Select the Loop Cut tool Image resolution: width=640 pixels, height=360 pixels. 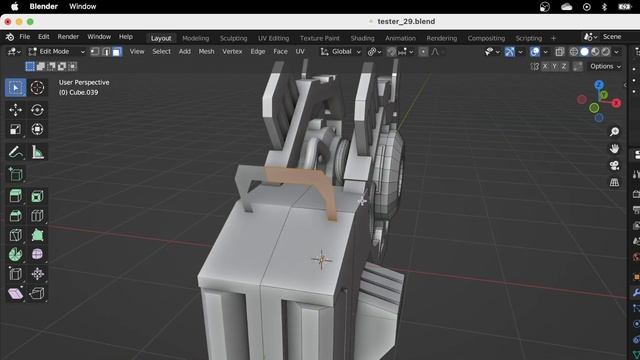(x=37, y=216)
